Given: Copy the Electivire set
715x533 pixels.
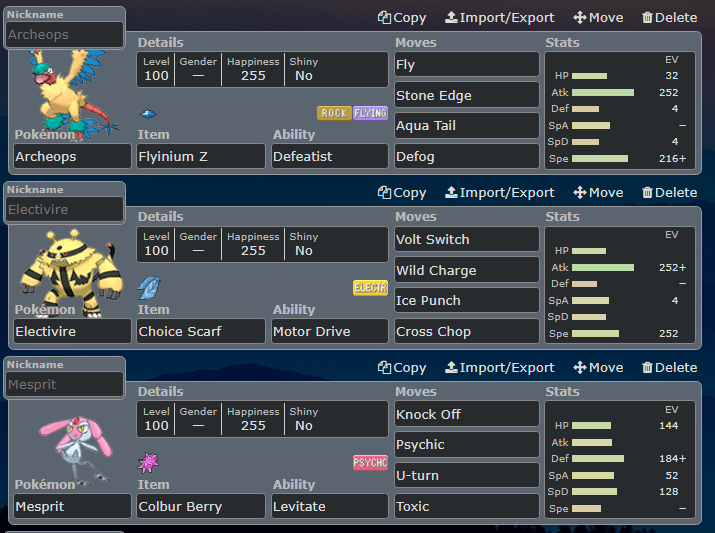Looking at the screenshot, I should click(x=402, y=192).
